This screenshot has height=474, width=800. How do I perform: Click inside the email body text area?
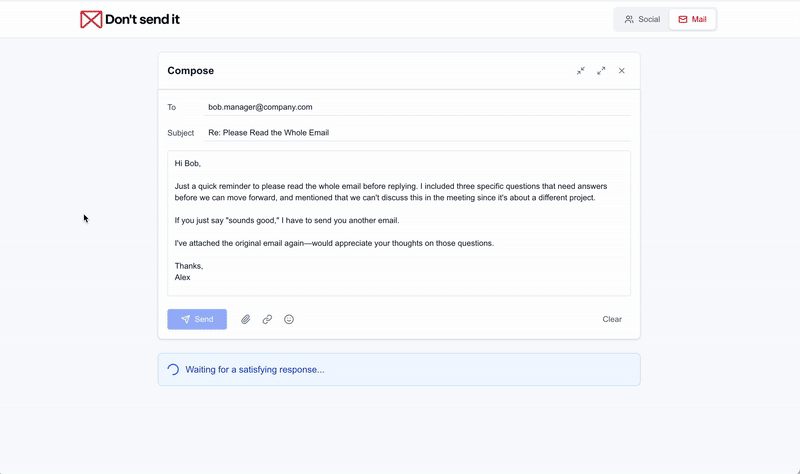click(x=399, y=223)
